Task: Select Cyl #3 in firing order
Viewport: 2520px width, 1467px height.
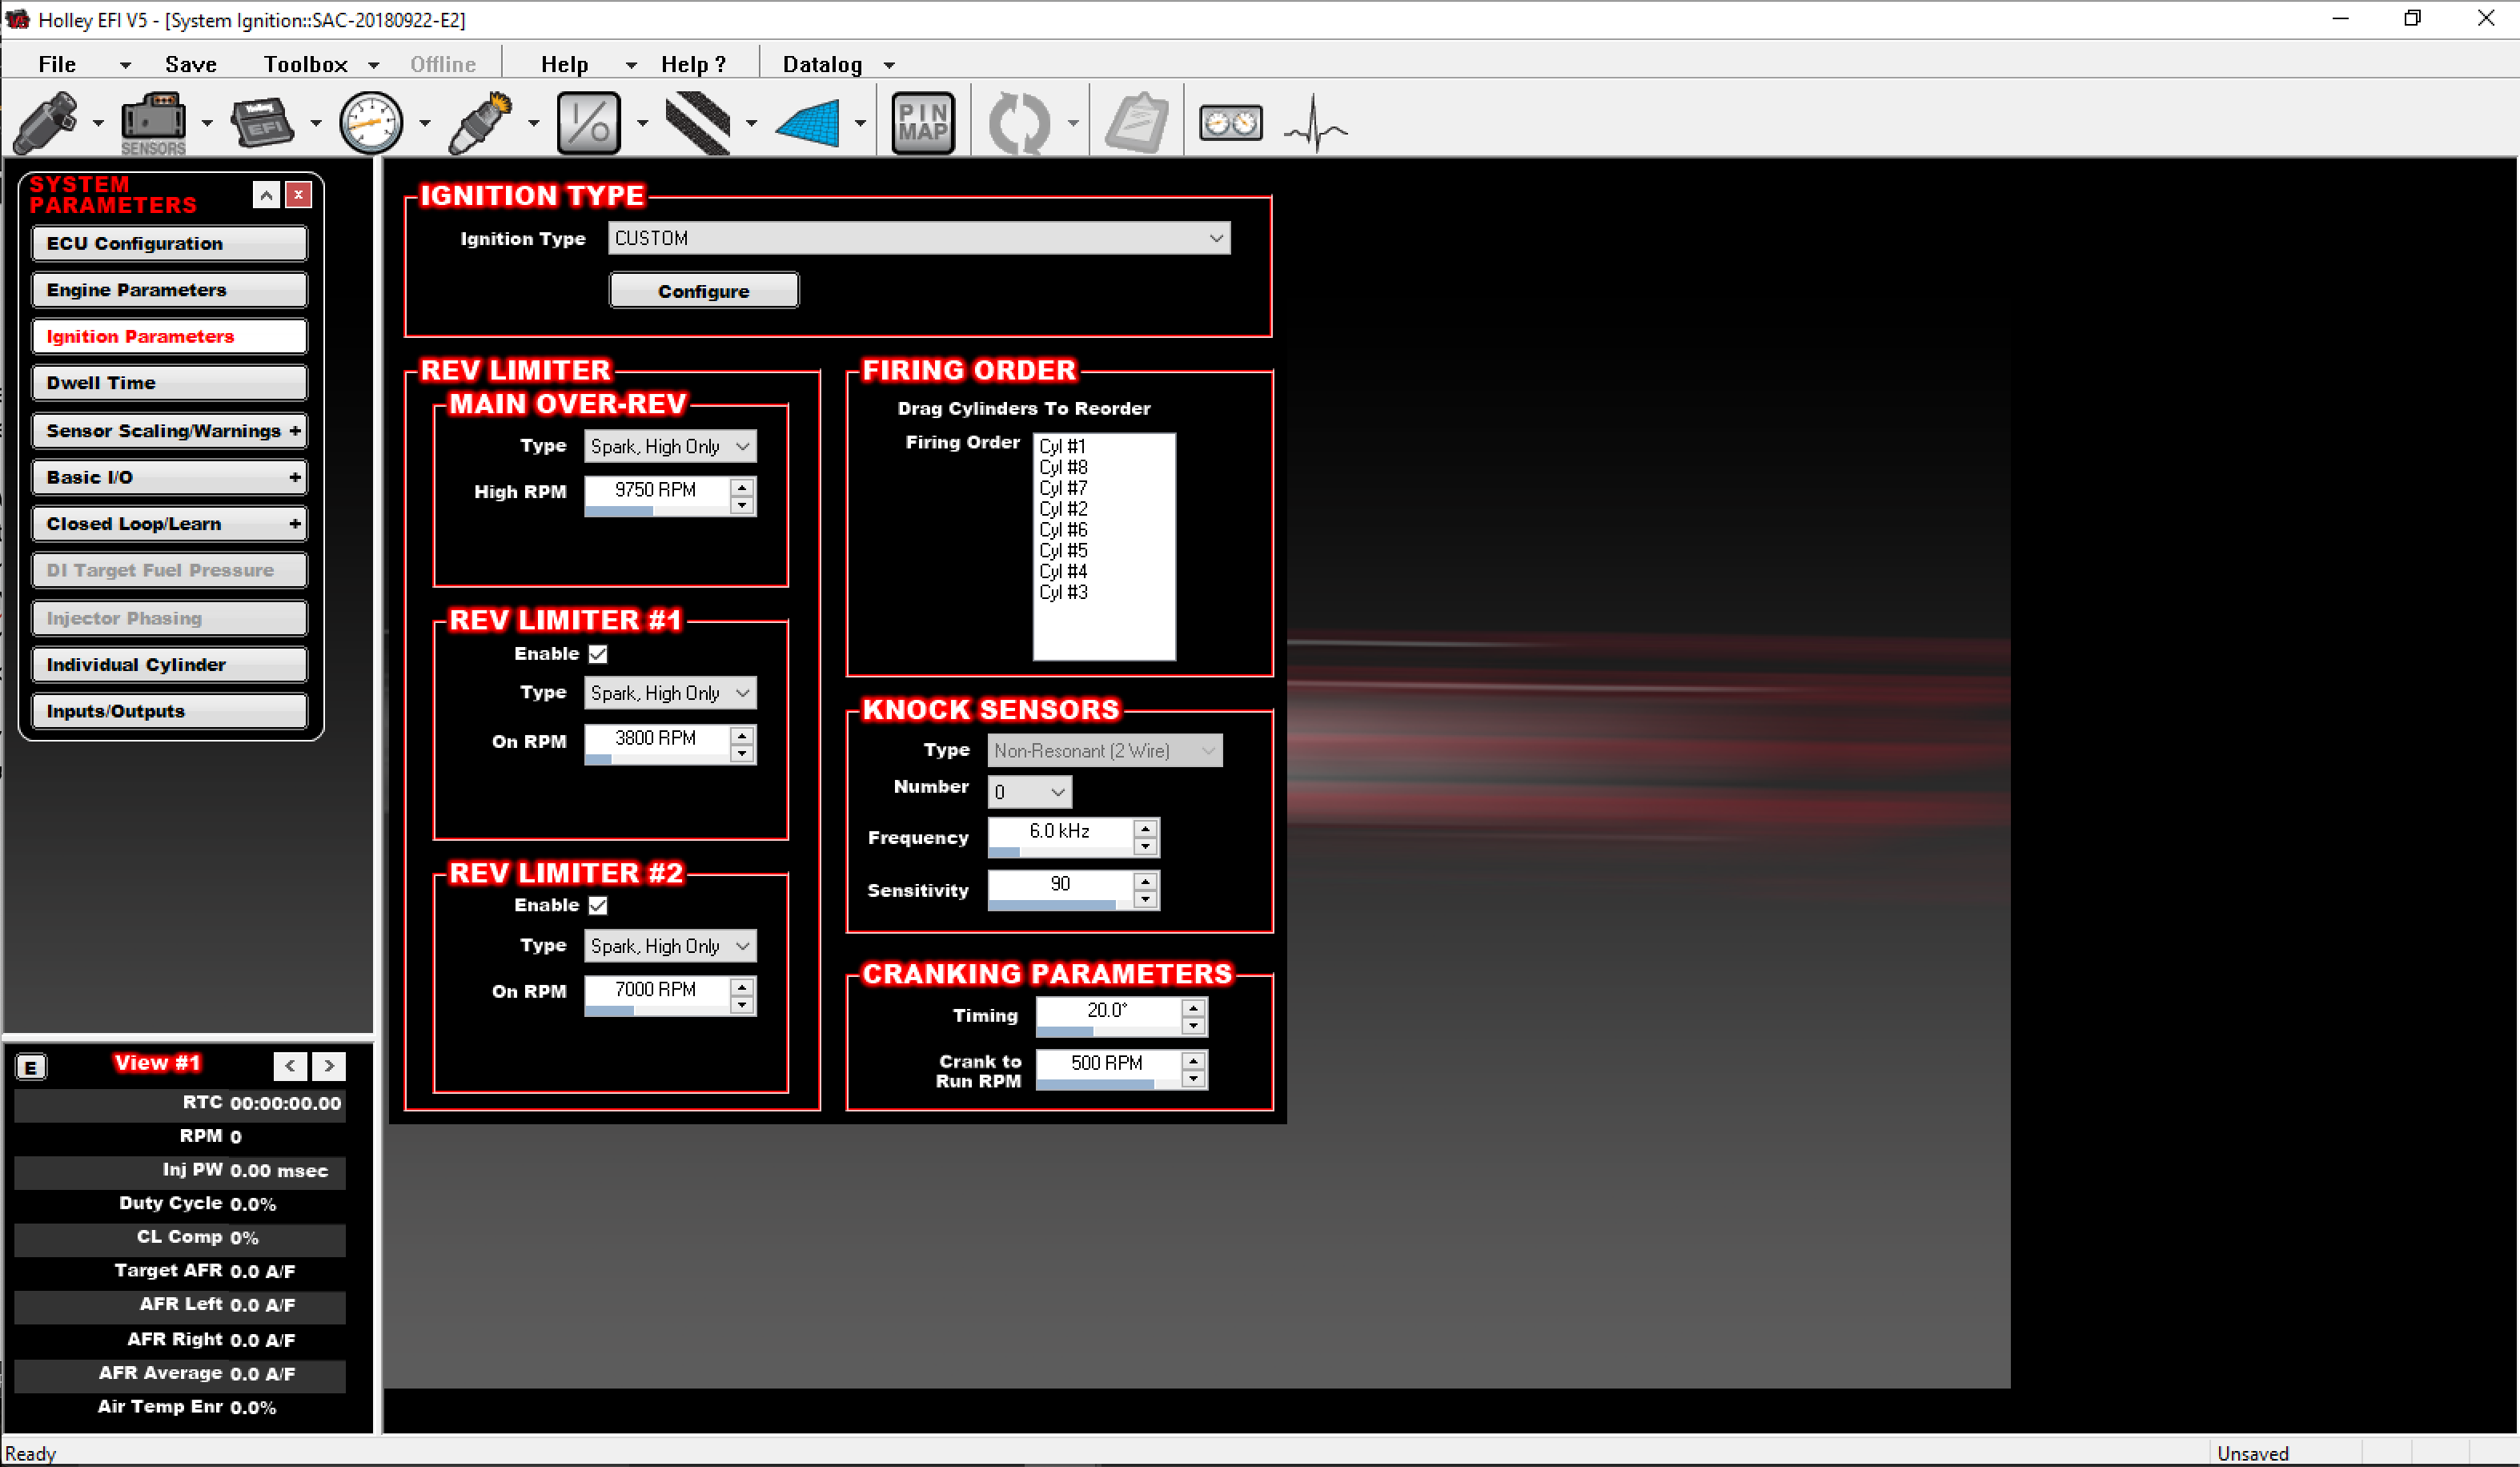Action: tap(1063, 592)
